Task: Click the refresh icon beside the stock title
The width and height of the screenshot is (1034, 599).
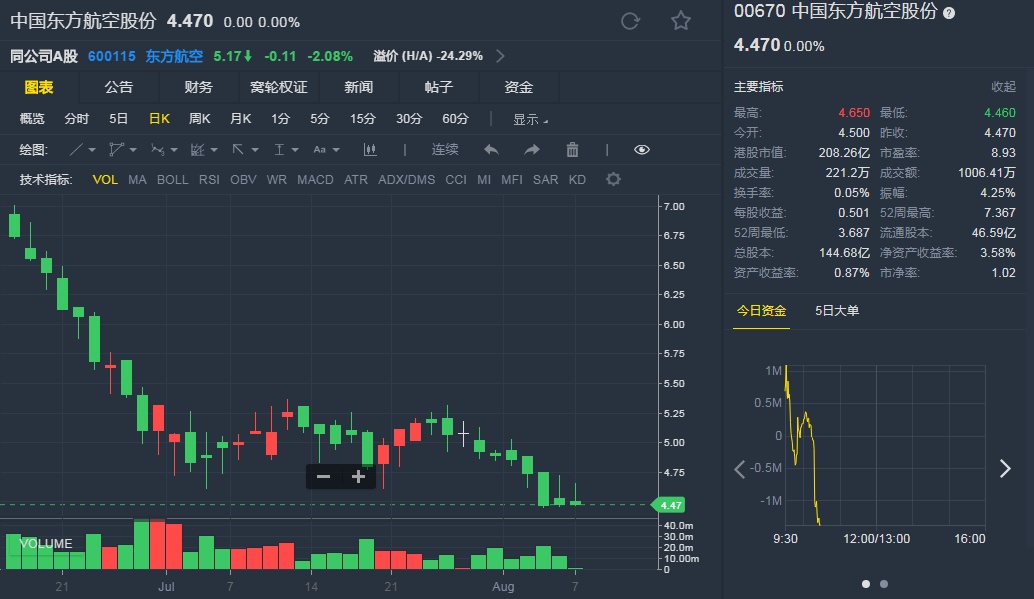Action: [x=630, y=21]
